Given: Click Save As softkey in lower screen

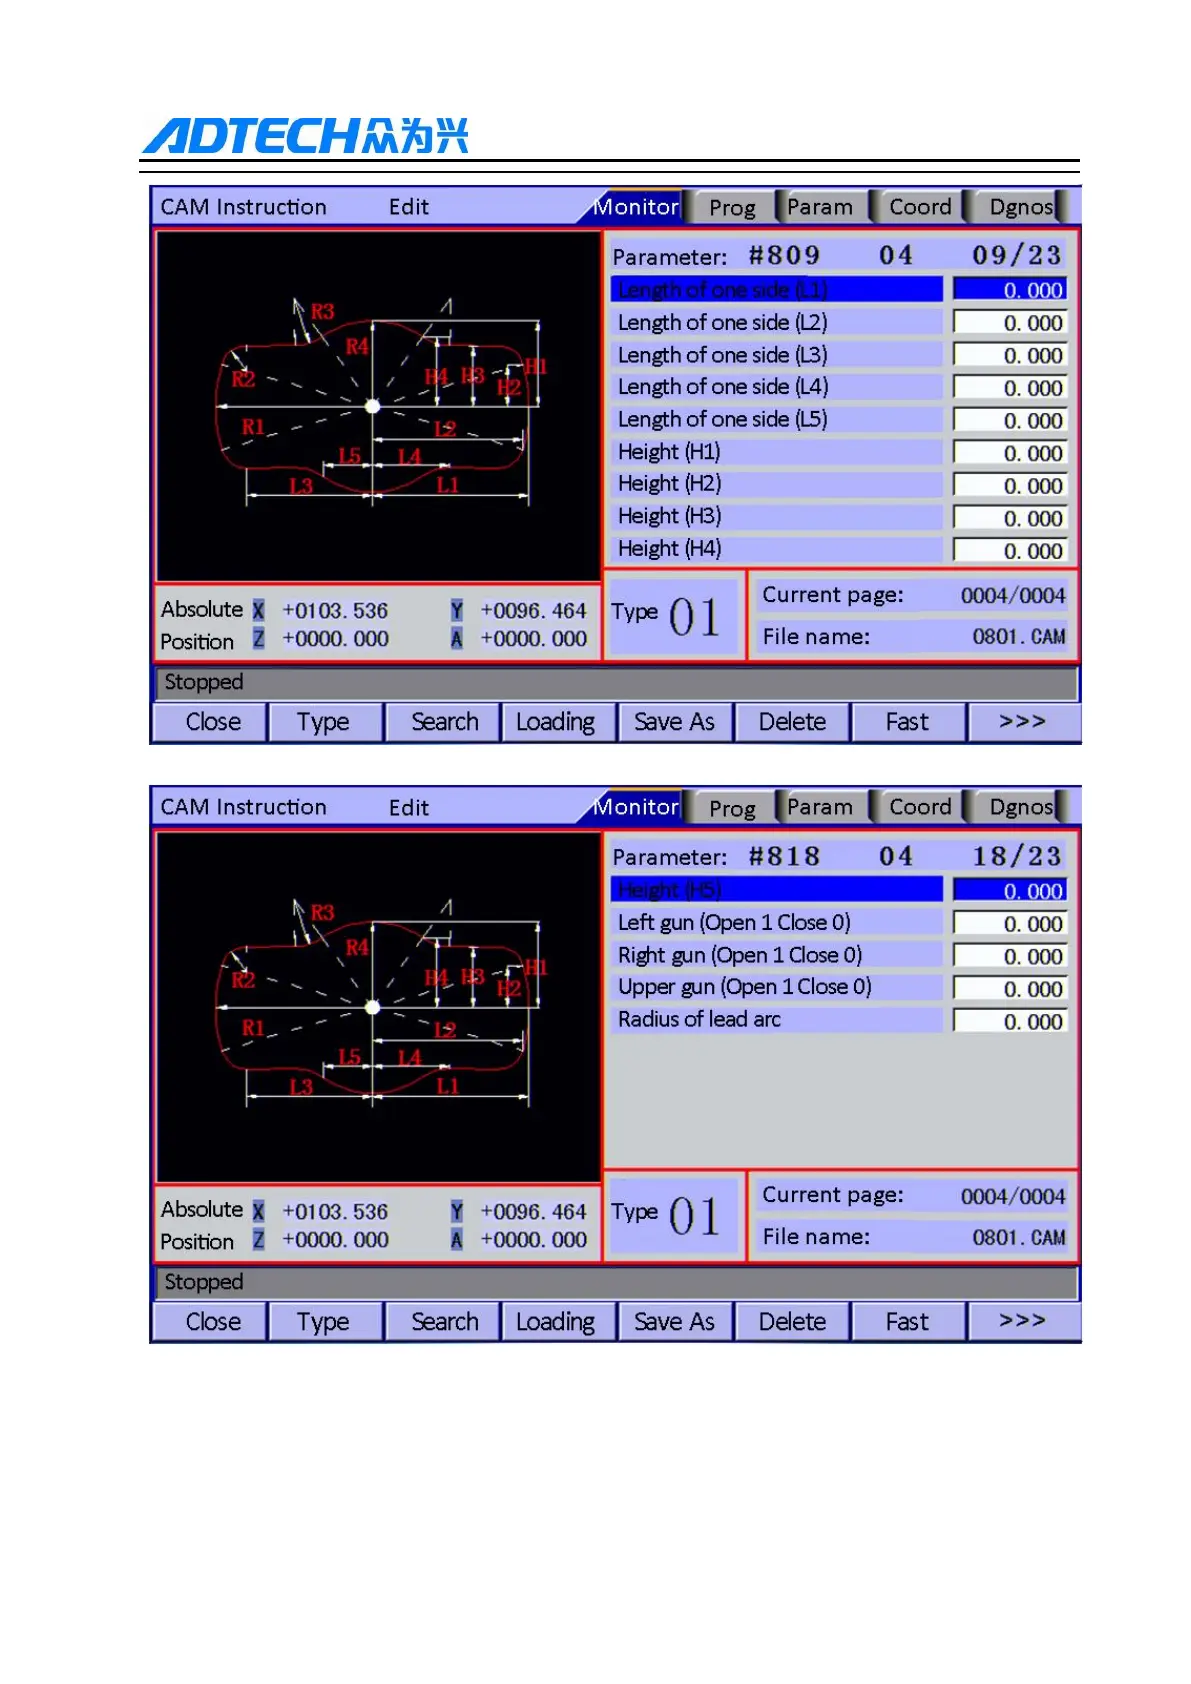Looking at the screenshot, I should point(675,1322).
